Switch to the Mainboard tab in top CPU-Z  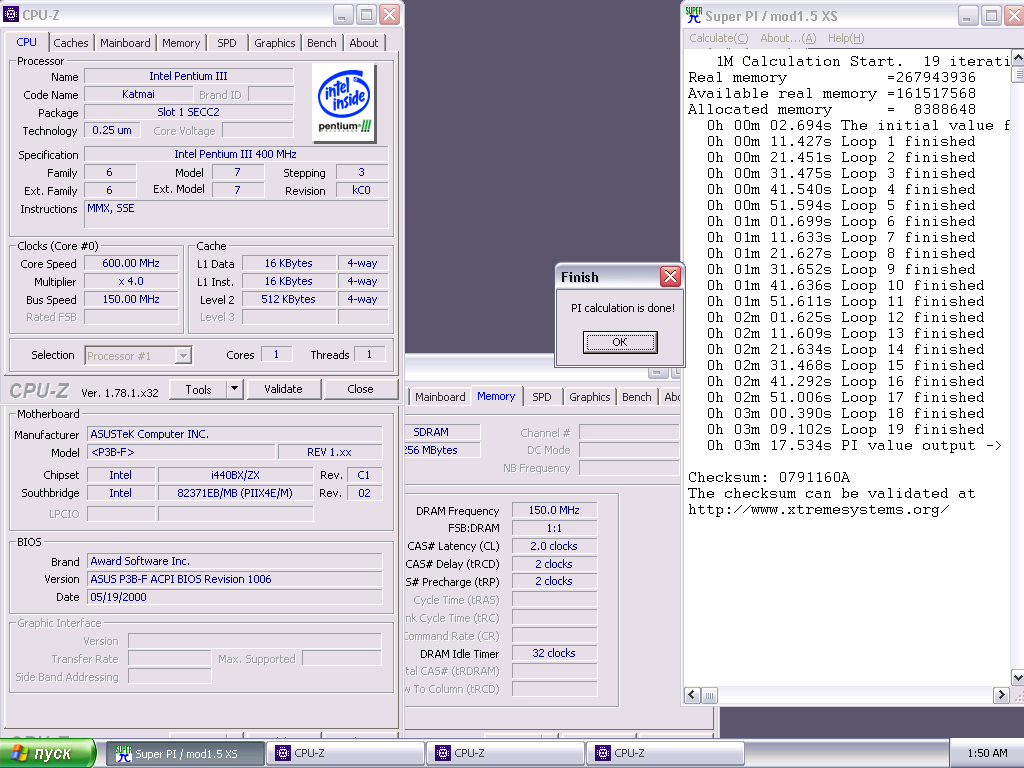tap(125, 43)
